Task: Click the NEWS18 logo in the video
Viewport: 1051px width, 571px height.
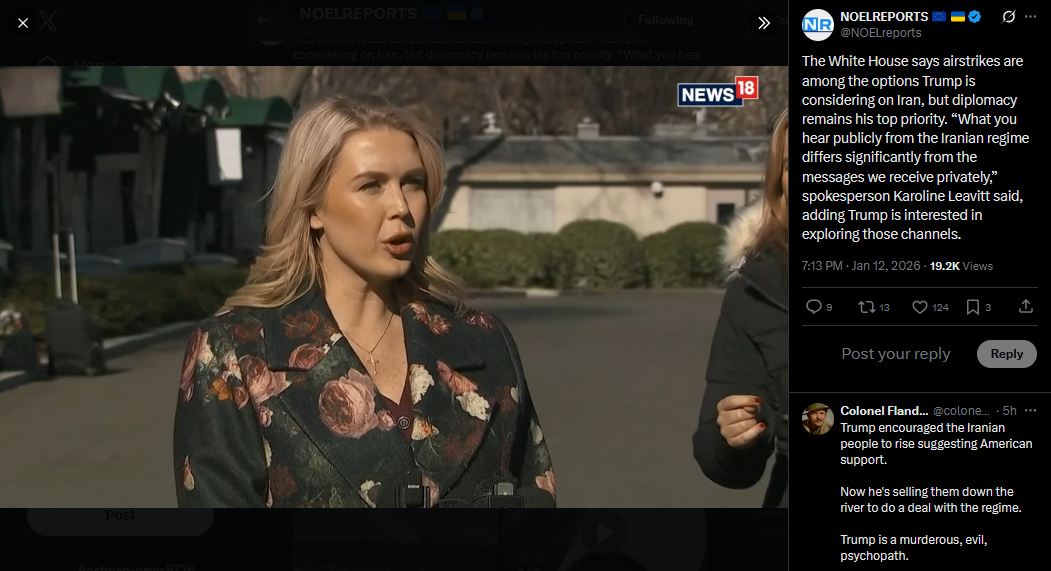Action: [717, 92]
